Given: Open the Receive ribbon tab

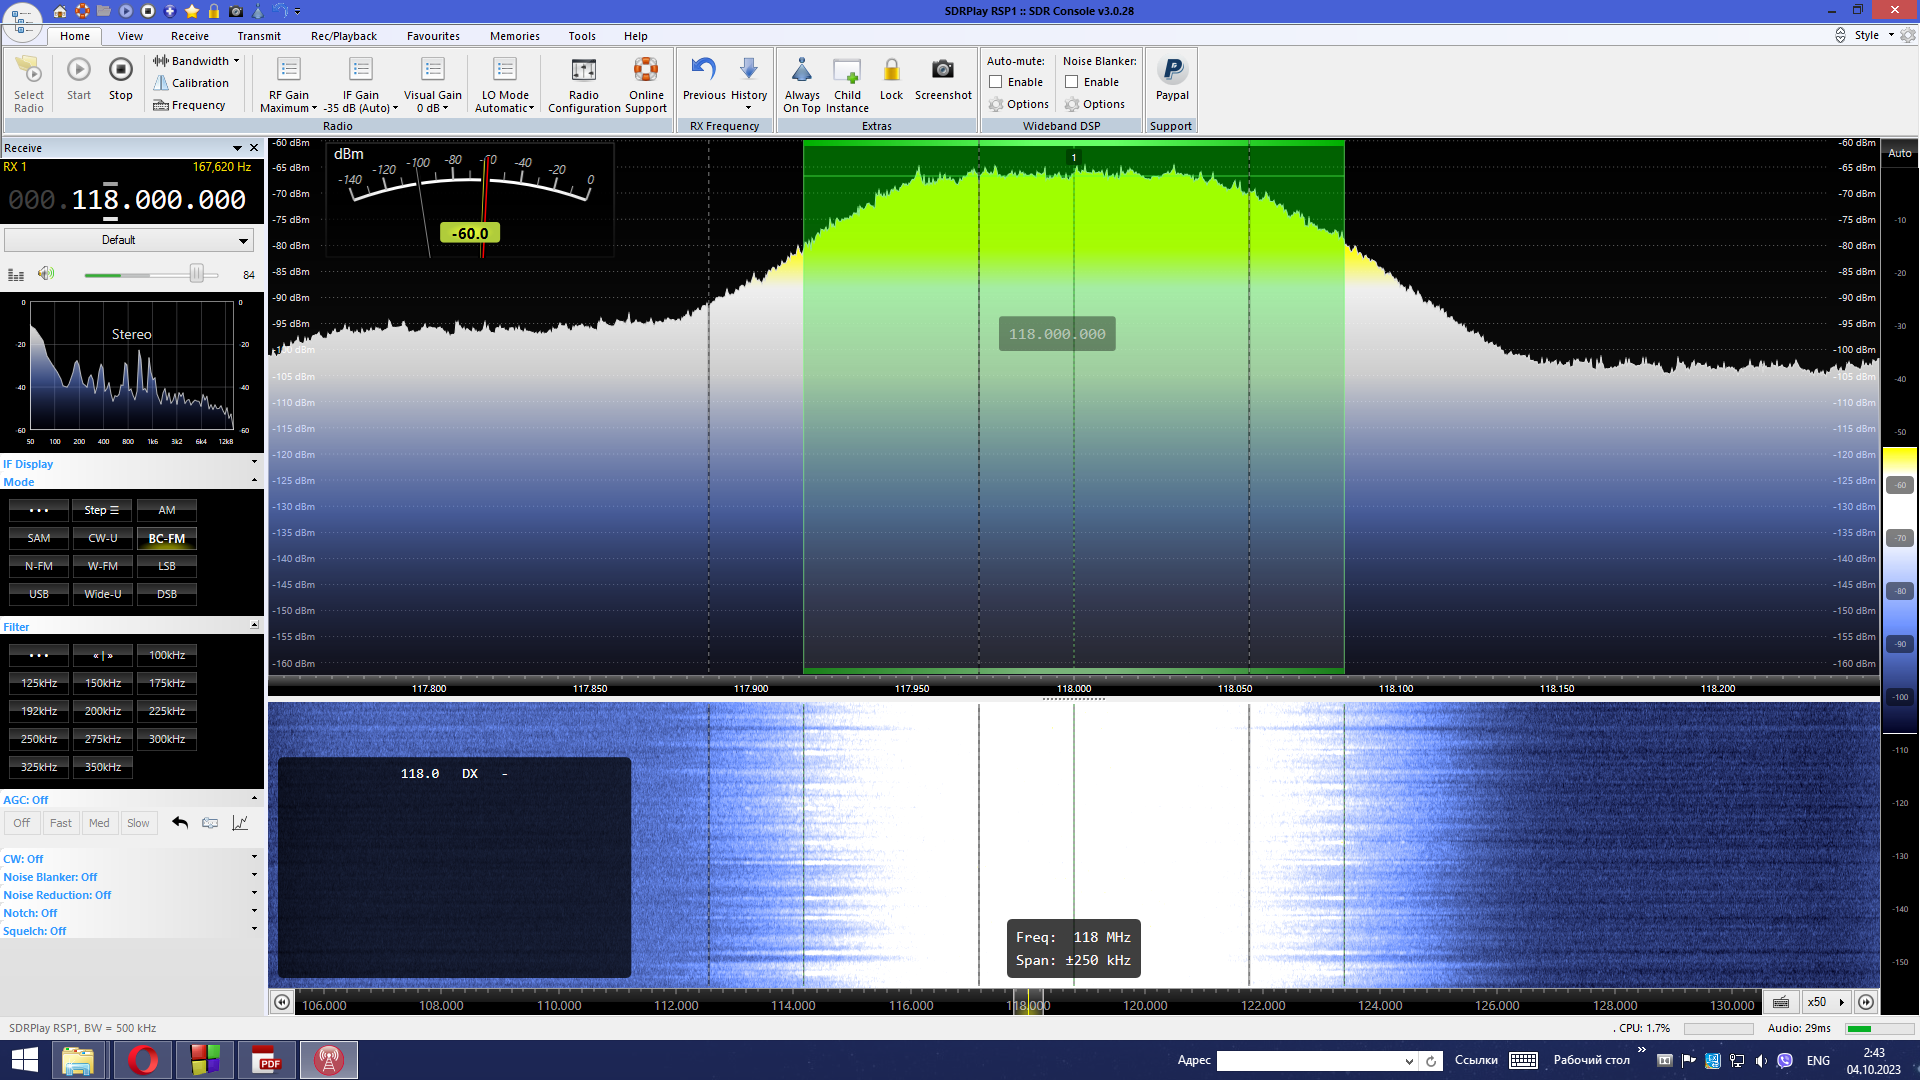Looking at the screenshot, I should point(190,36).
